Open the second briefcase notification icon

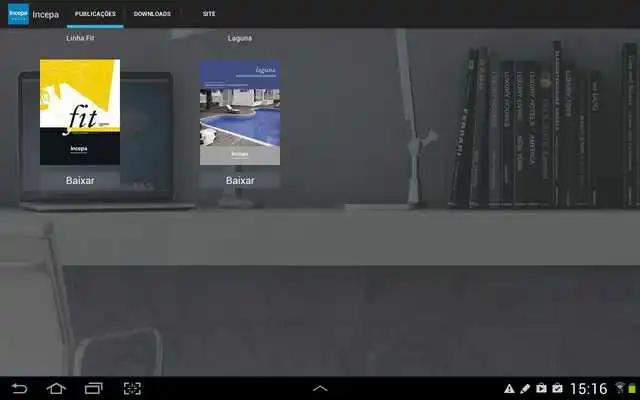click(557, 388)
